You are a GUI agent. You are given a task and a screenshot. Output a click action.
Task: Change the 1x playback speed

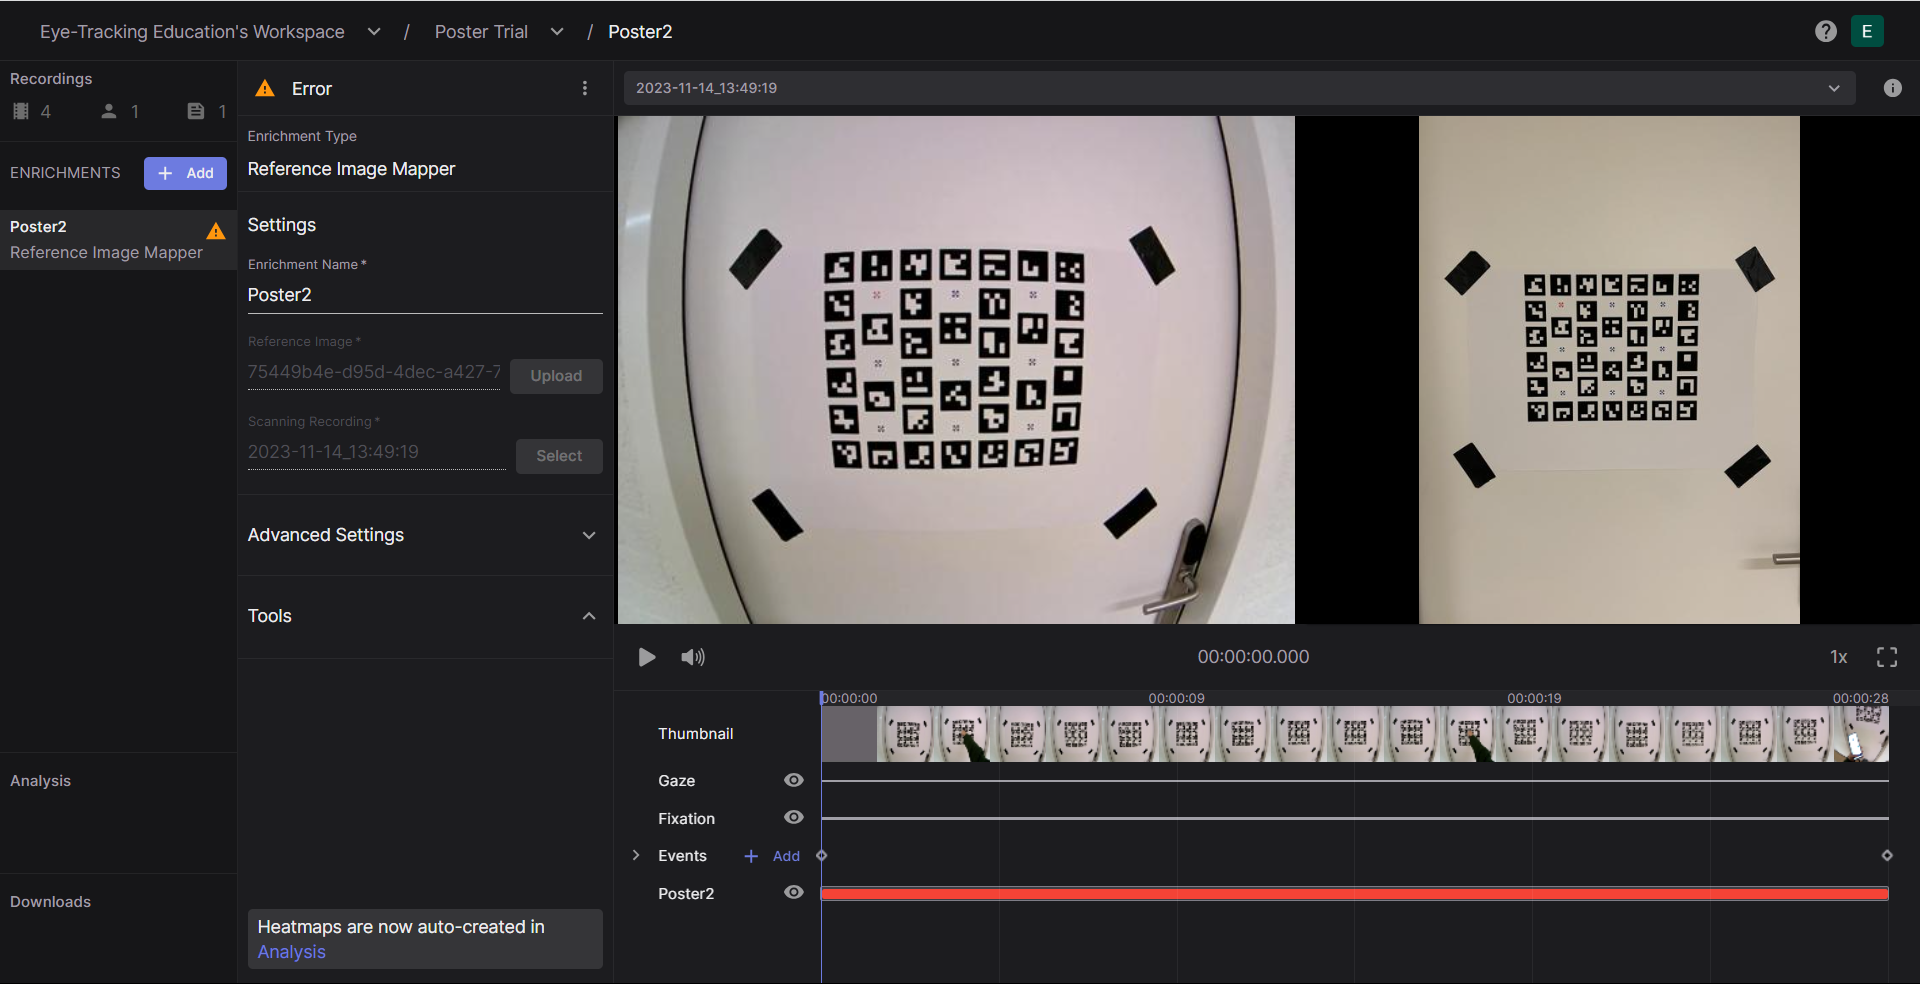(1839, 657)
